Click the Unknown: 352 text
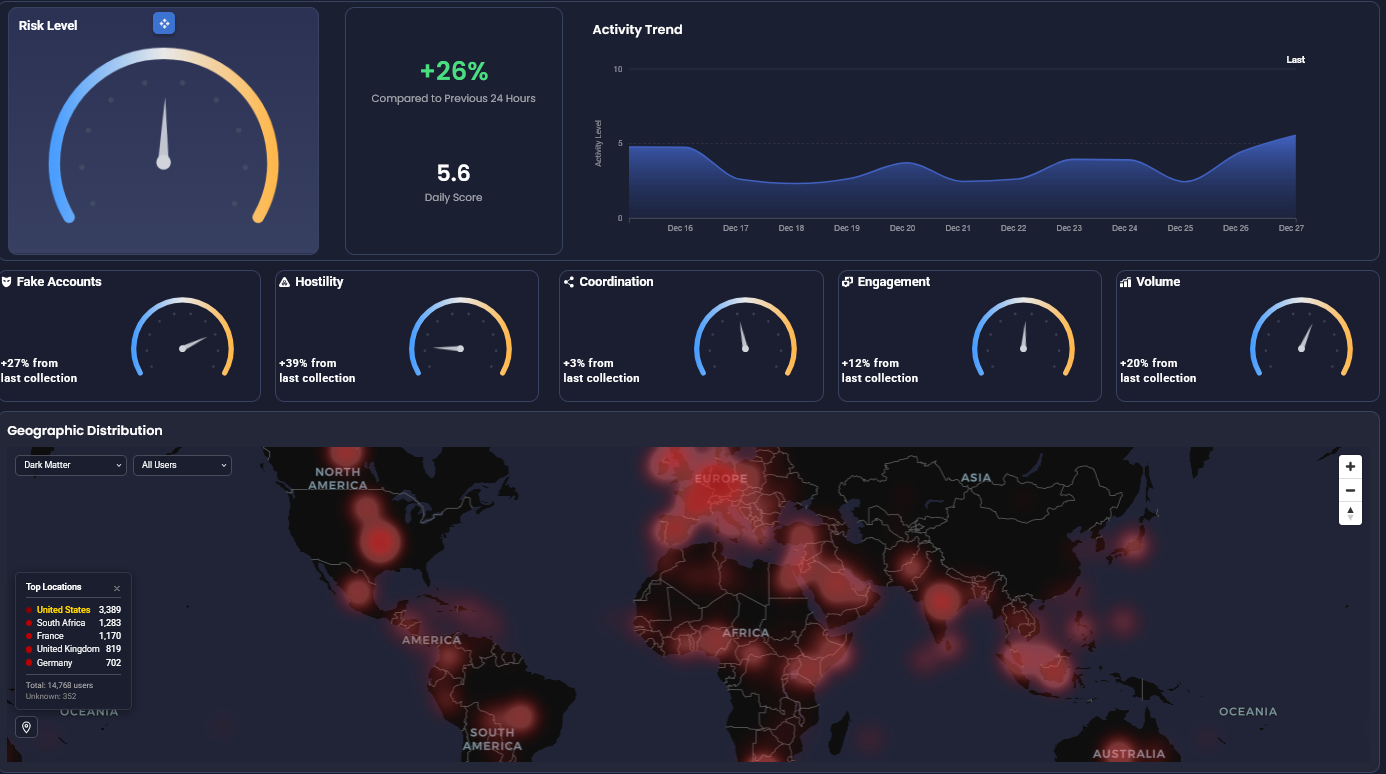Viewport: 1386px width, 774px height. [51, 696]
